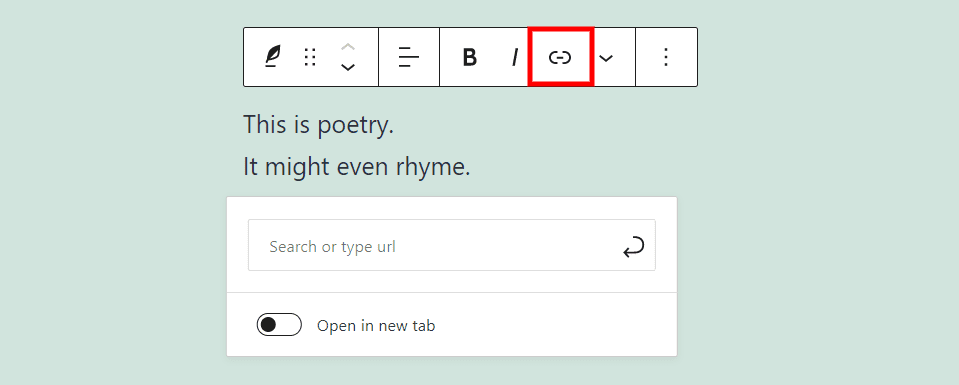
Task: Open the text alignment options
Action: pos(409,57)
